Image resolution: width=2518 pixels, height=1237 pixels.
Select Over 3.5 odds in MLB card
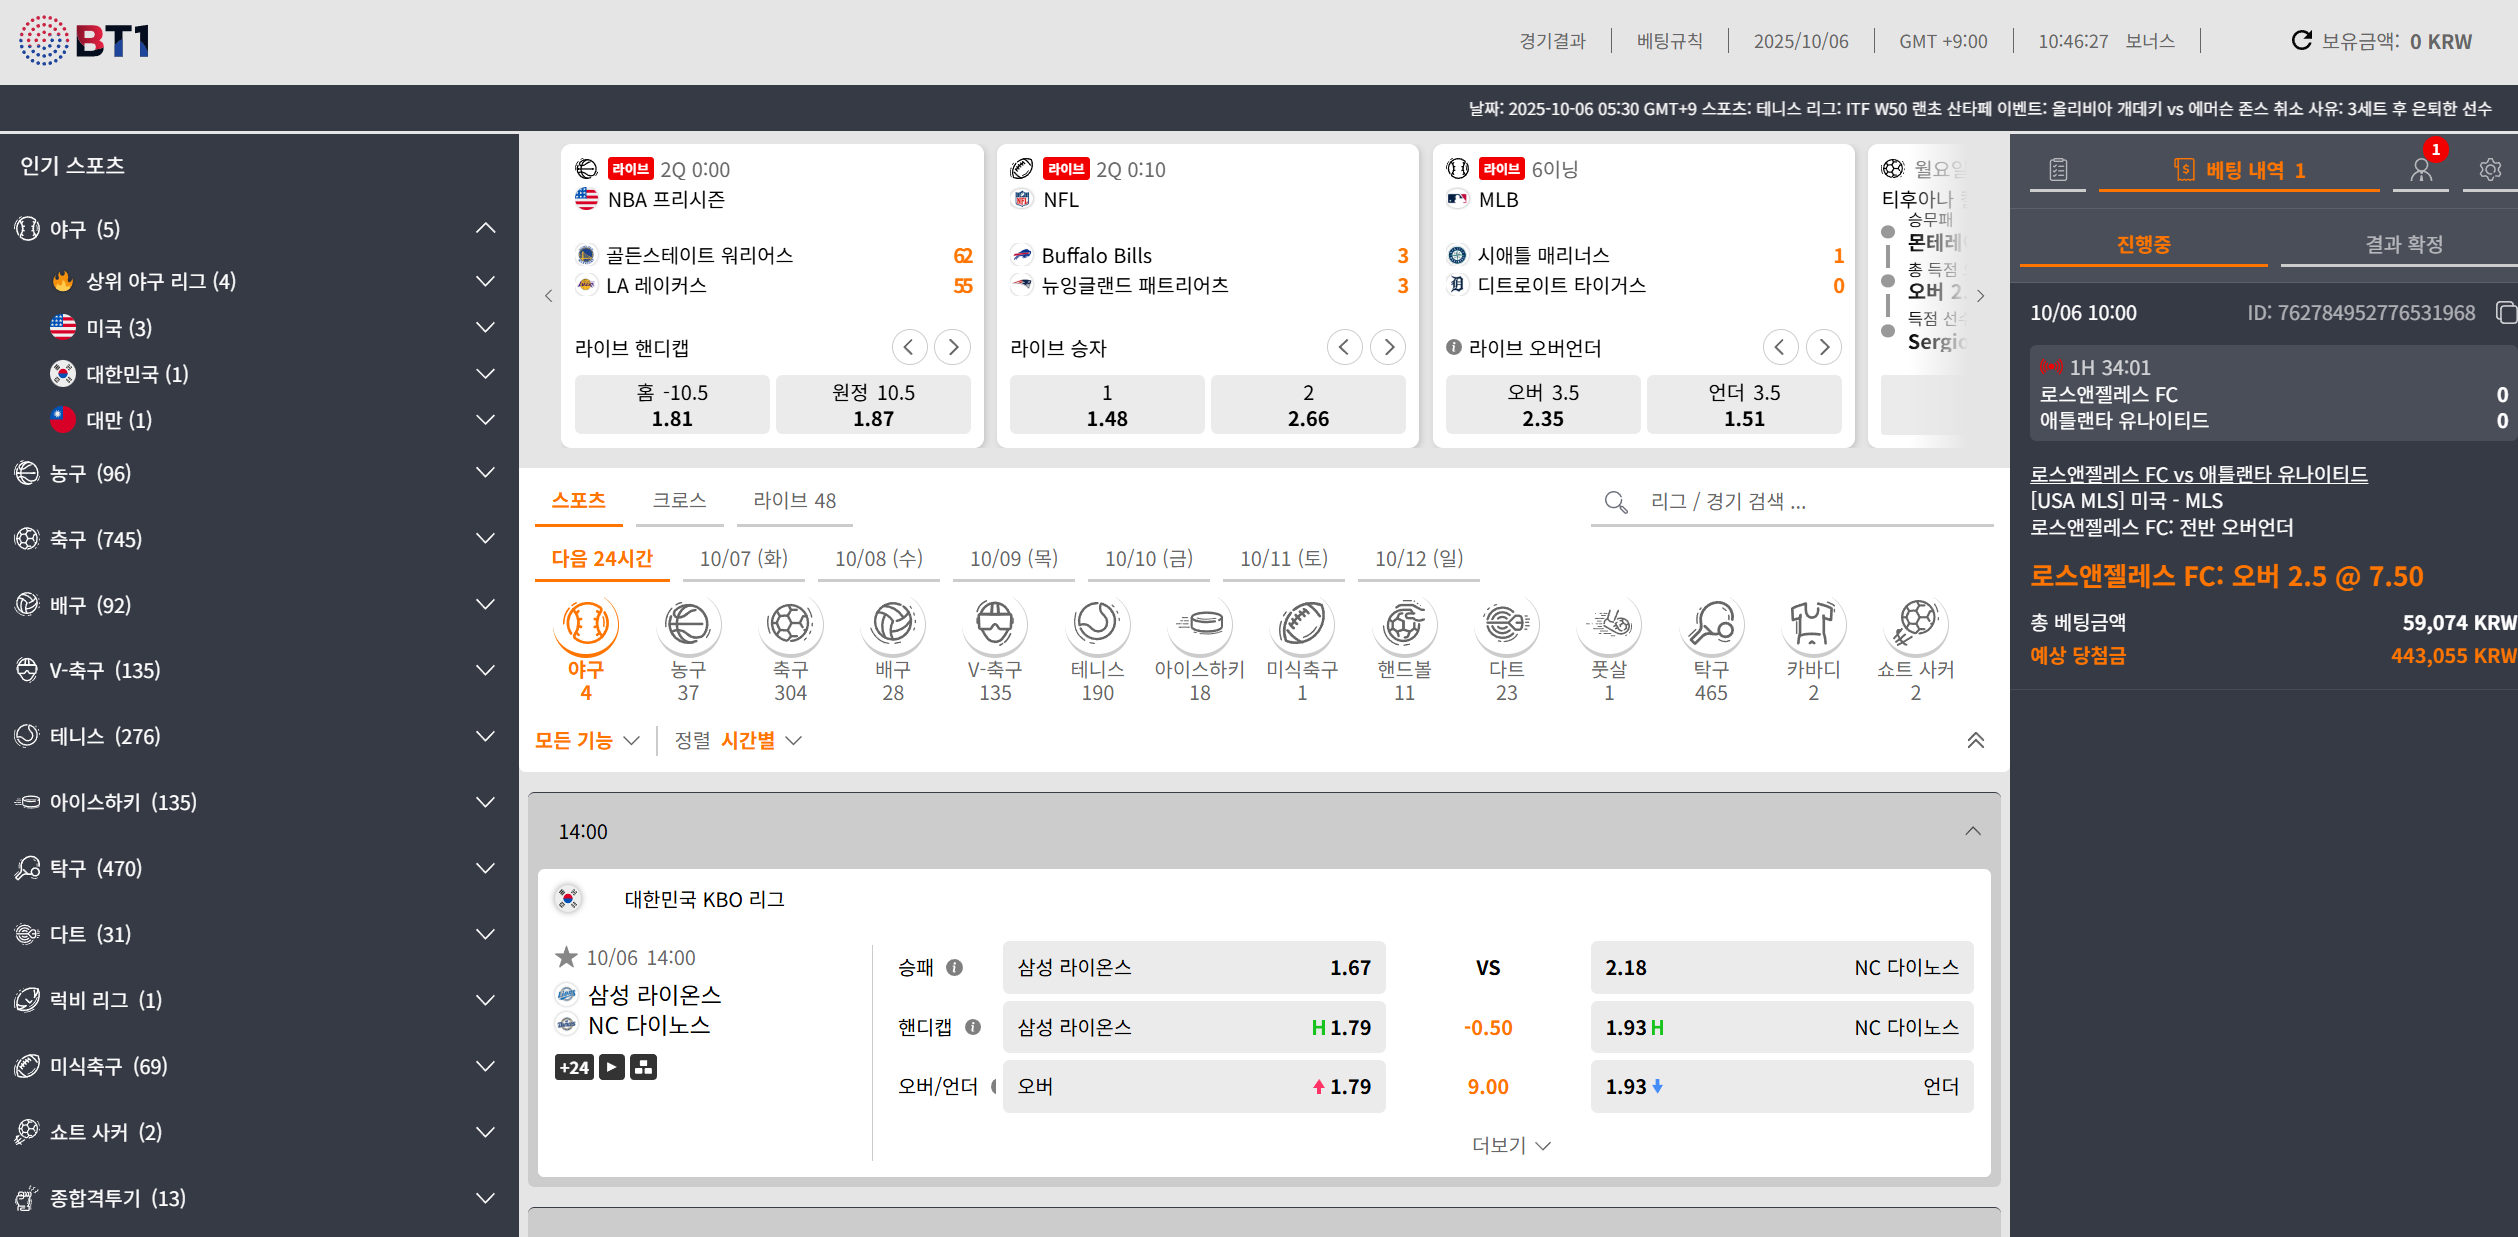(1542, 405)
